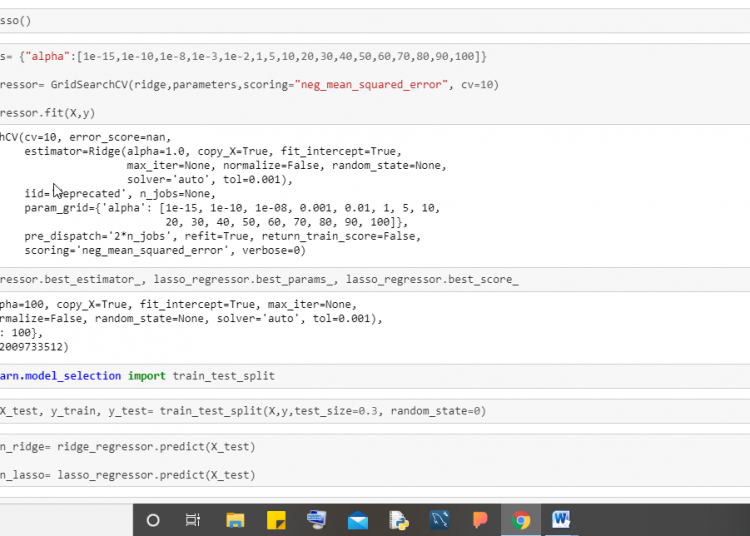Open the computer monitor app on taskbar
The width and height of the screenshot is (750, 536).
[x=317, y=520]
